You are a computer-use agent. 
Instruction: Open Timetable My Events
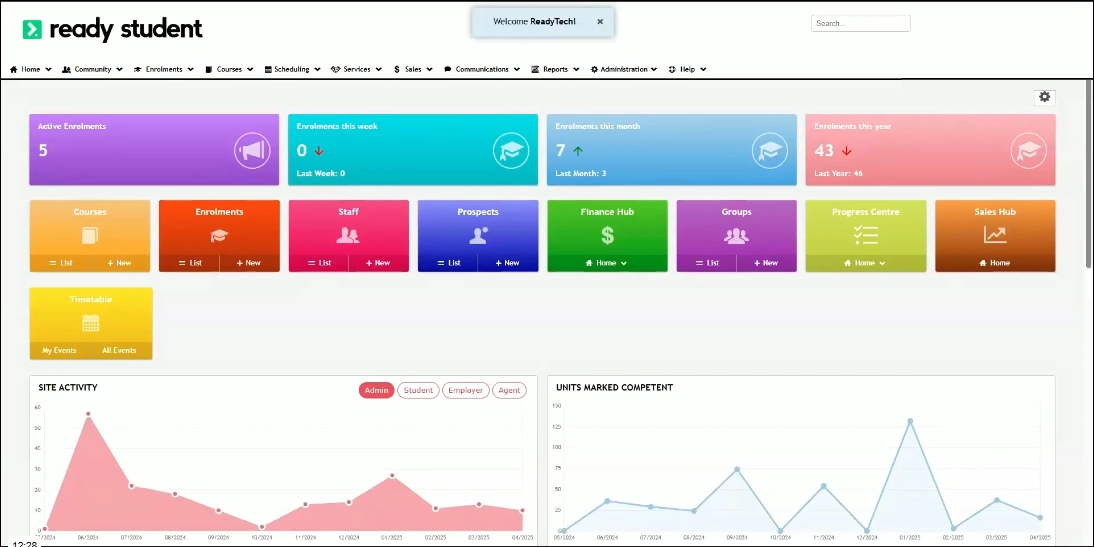click(x=59, y=350)
